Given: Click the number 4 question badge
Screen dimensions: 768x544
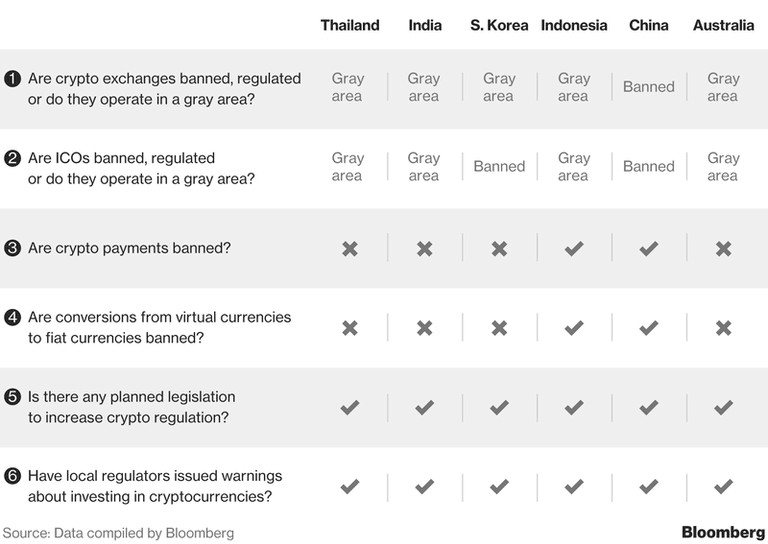Looking at the screenshot, I should pyautogui.click(x=12, y=318).
